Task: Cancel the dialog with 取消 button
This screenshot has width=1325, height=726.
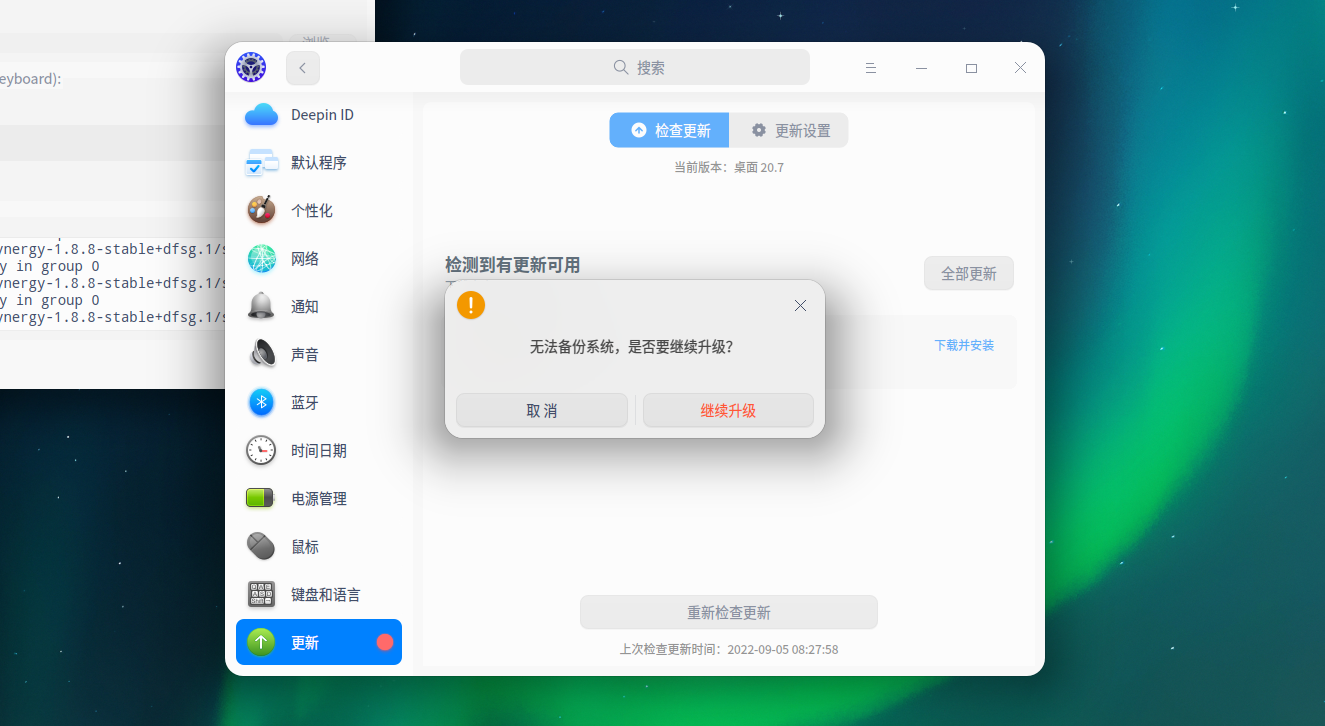Action: [x=542, y=410]
